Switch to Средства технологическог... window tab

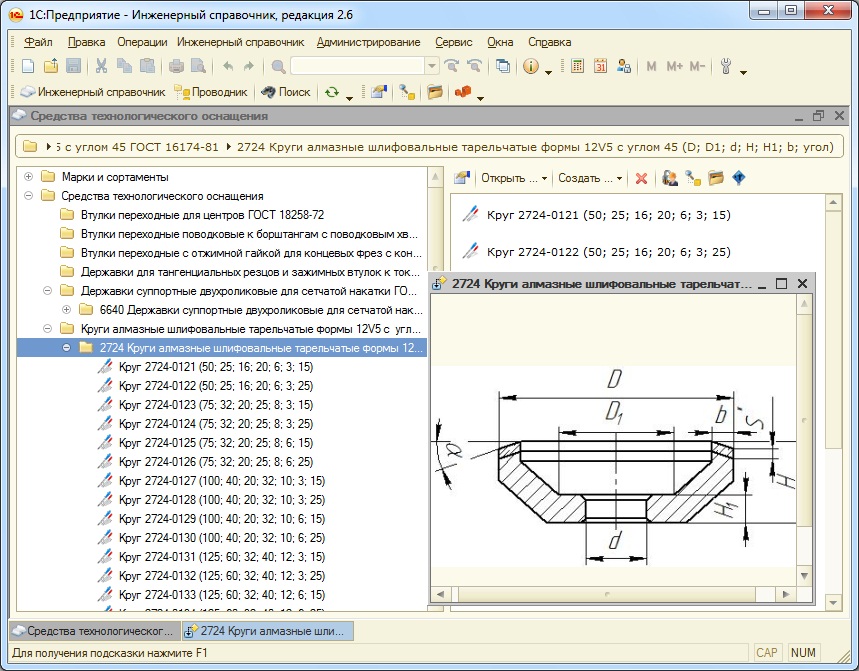point(95,631)
